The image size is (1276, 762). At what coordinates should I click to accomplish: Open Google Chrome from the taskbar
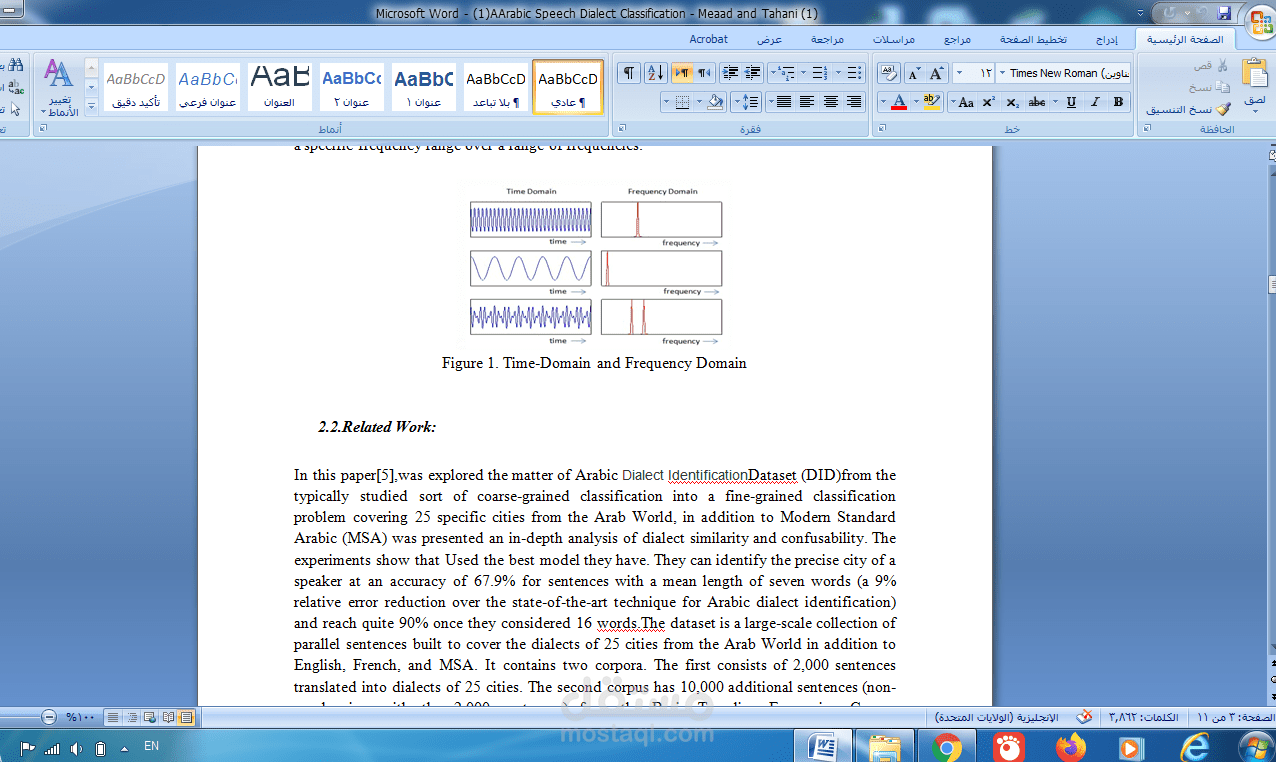click(x=946, y=747)
